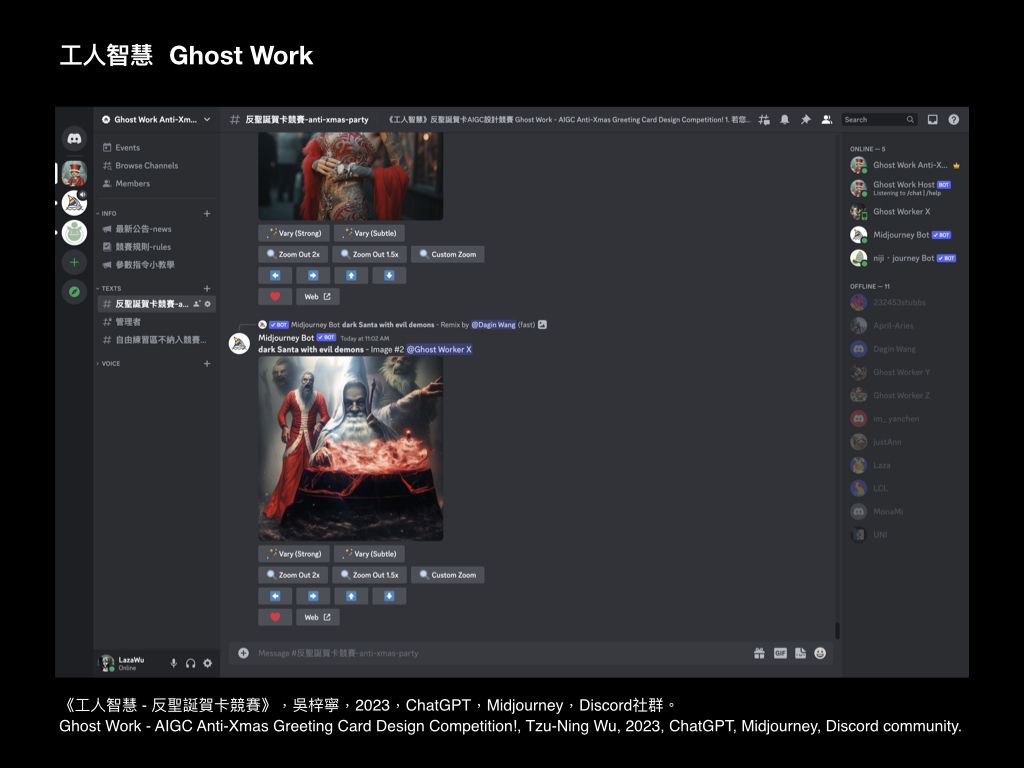Open the help question mark icon
Viewport: 1024px width, 768px height.
tap(953, 120)
